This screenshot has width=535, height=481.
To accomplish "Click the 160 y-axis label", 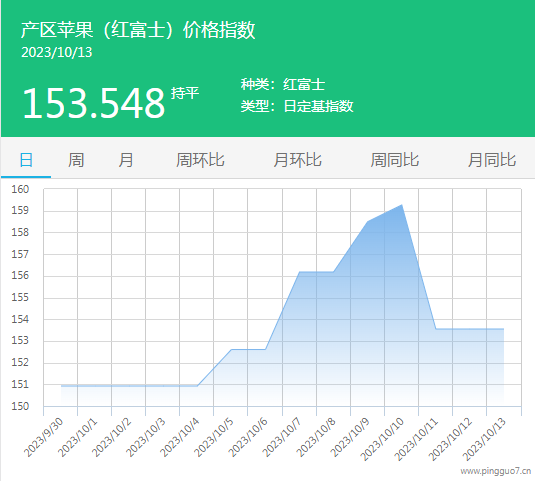I will pos(20,189).
